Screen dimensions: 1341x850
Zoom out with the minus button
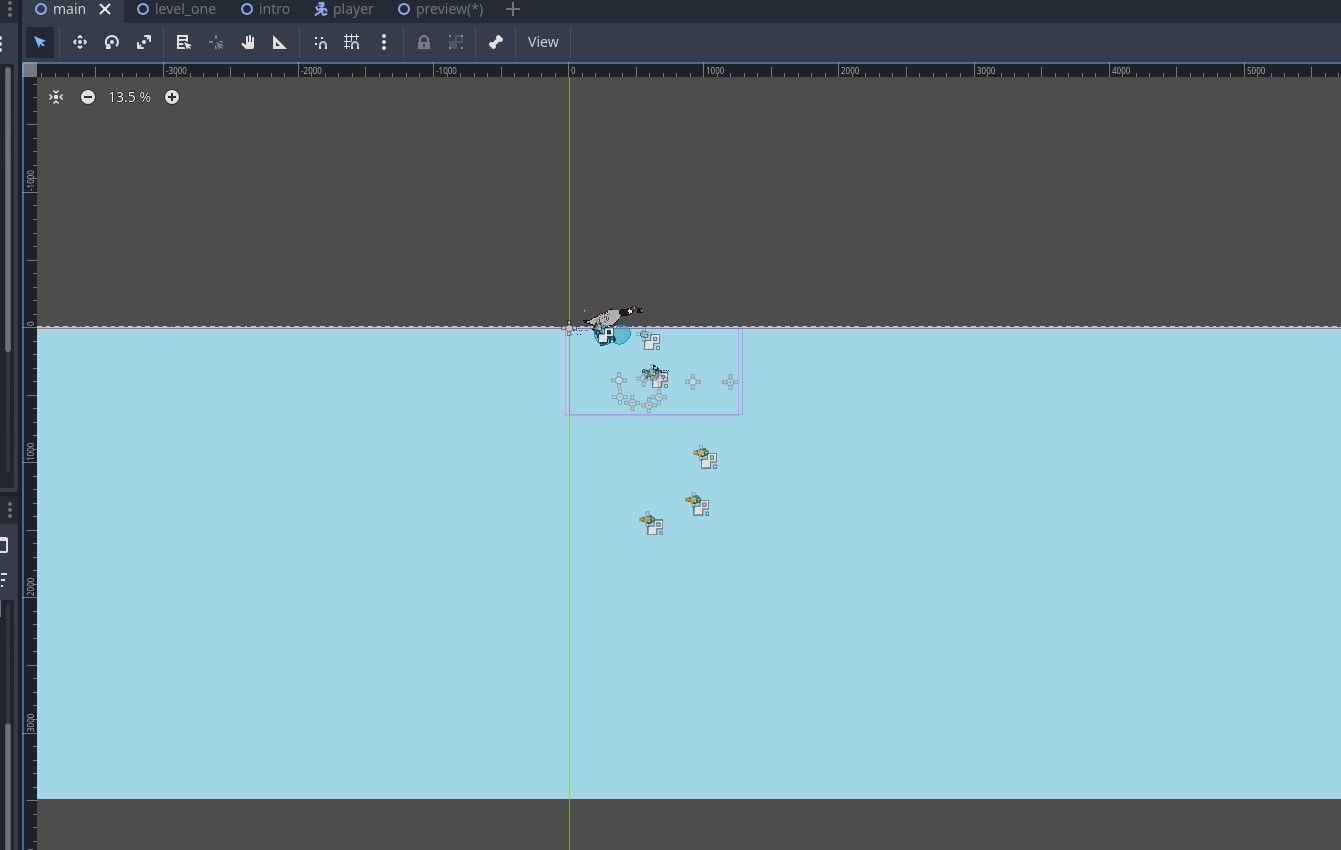pyautogui.click(x=88, y=97)
